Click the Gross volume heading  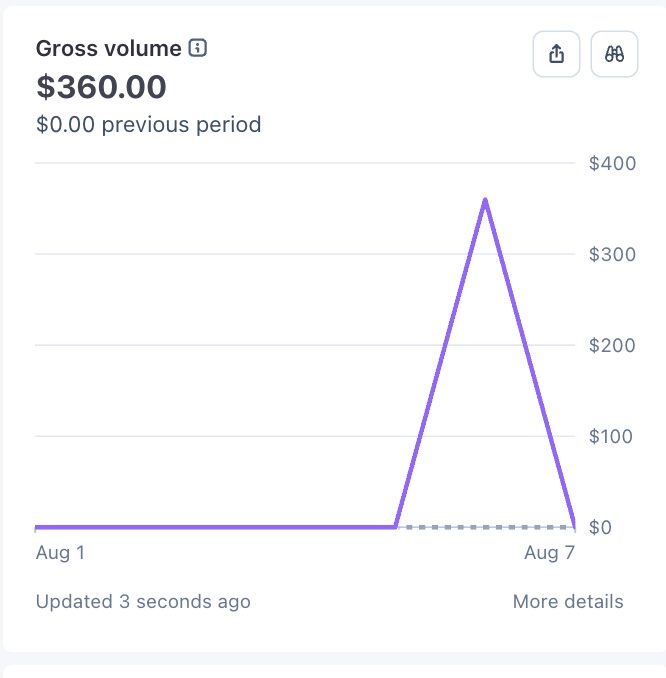[109, 48]
